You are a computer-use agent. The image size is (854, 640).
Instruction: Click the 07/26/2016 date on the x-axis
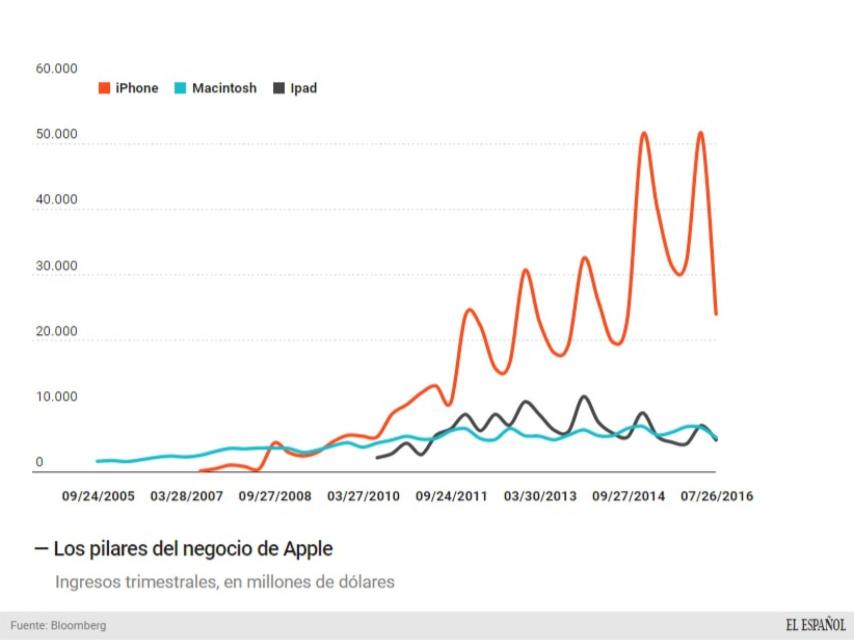point(715,495)
